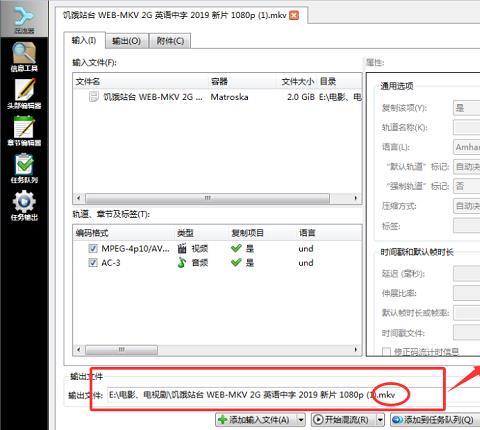Image resolution: width=480 pixels, height=430 pixels.
Task: Click 开始混流(R) button
Action: (343, 420)
